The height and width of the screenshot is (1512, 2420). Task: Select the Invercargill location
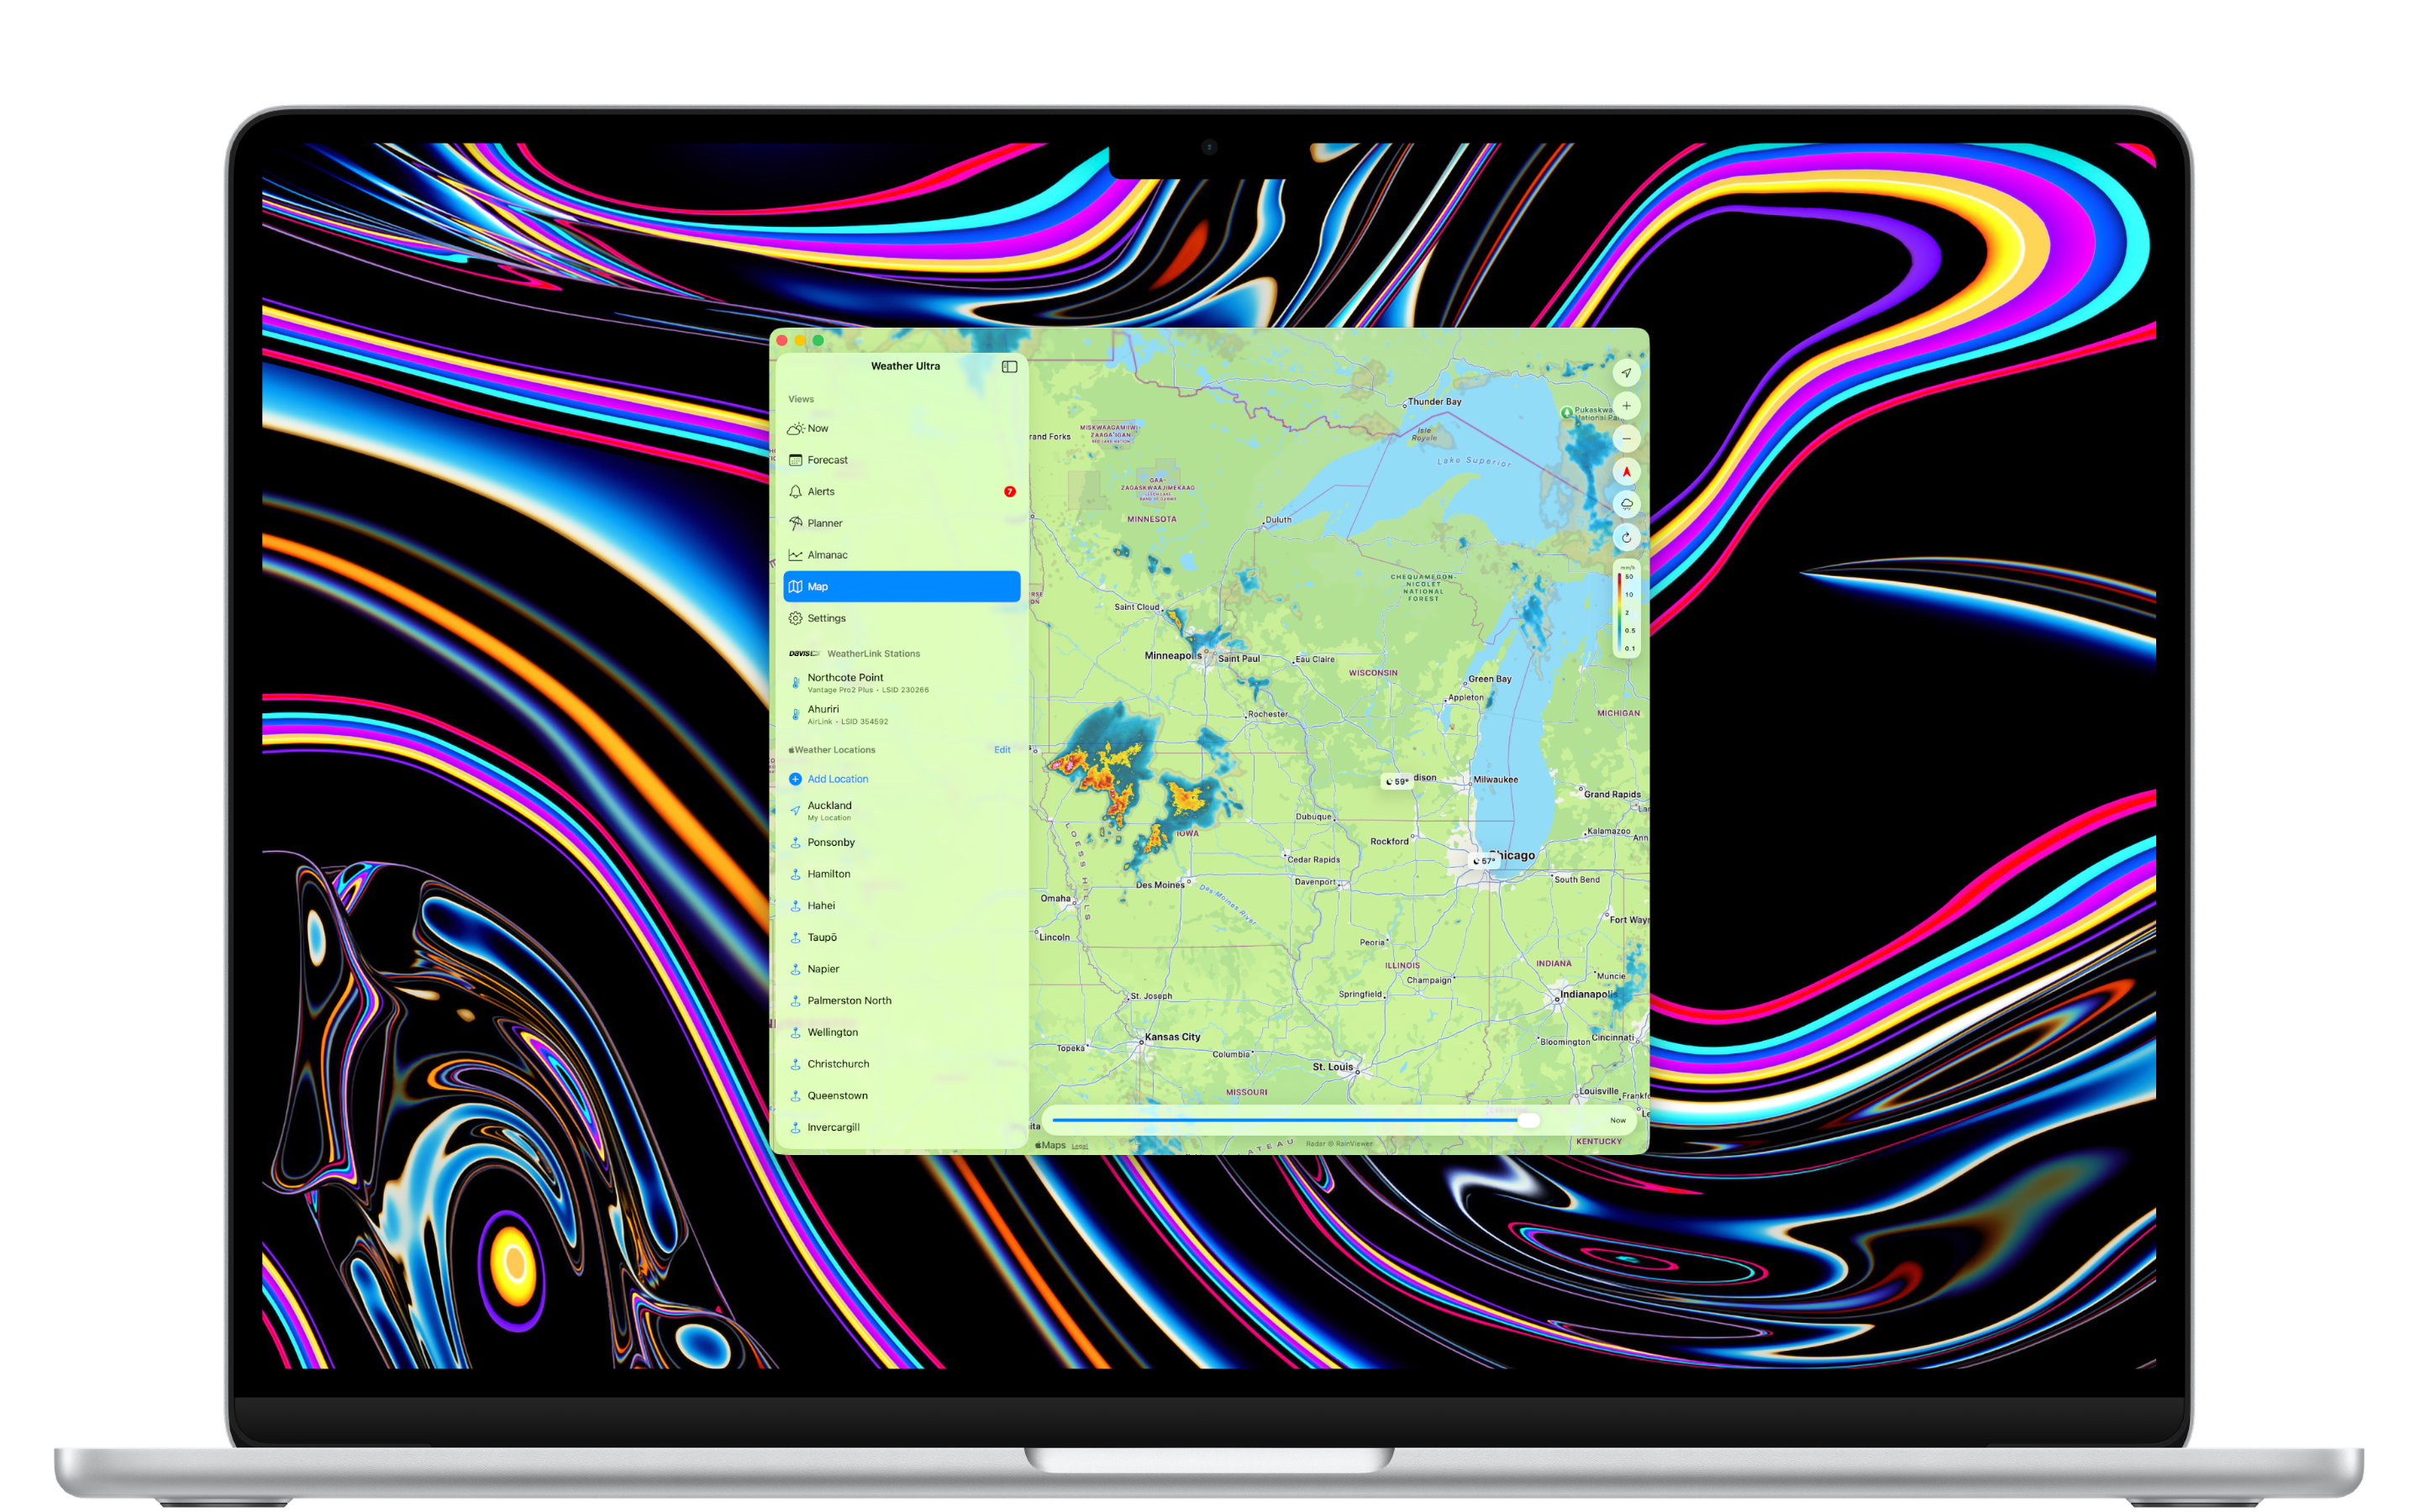pos(901,1127)
